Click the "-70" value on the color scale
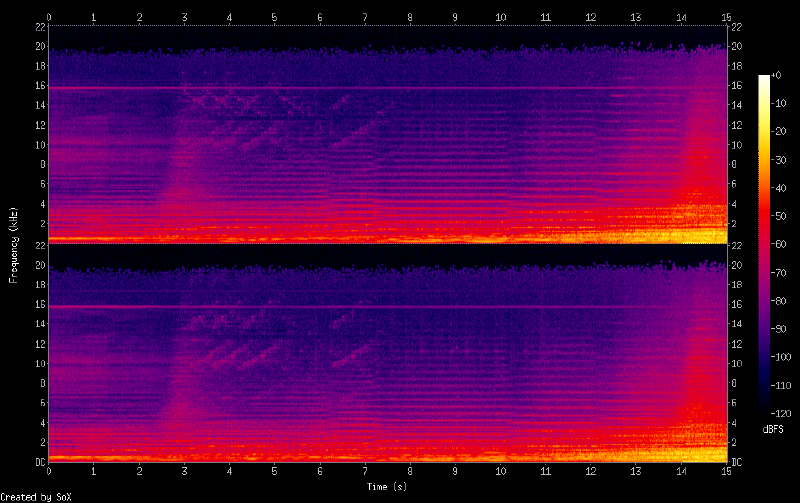 pos(779,272)
